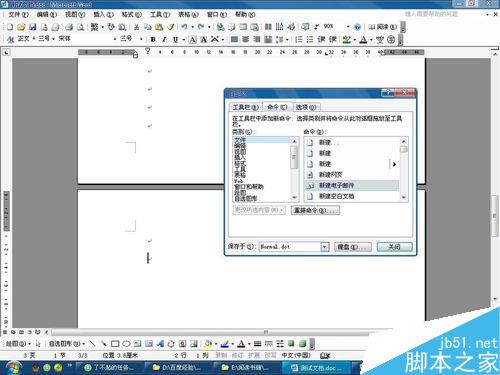Click the Font Color red A swatch
This screenshot has width=500, height=375.
tap(363, 40)
